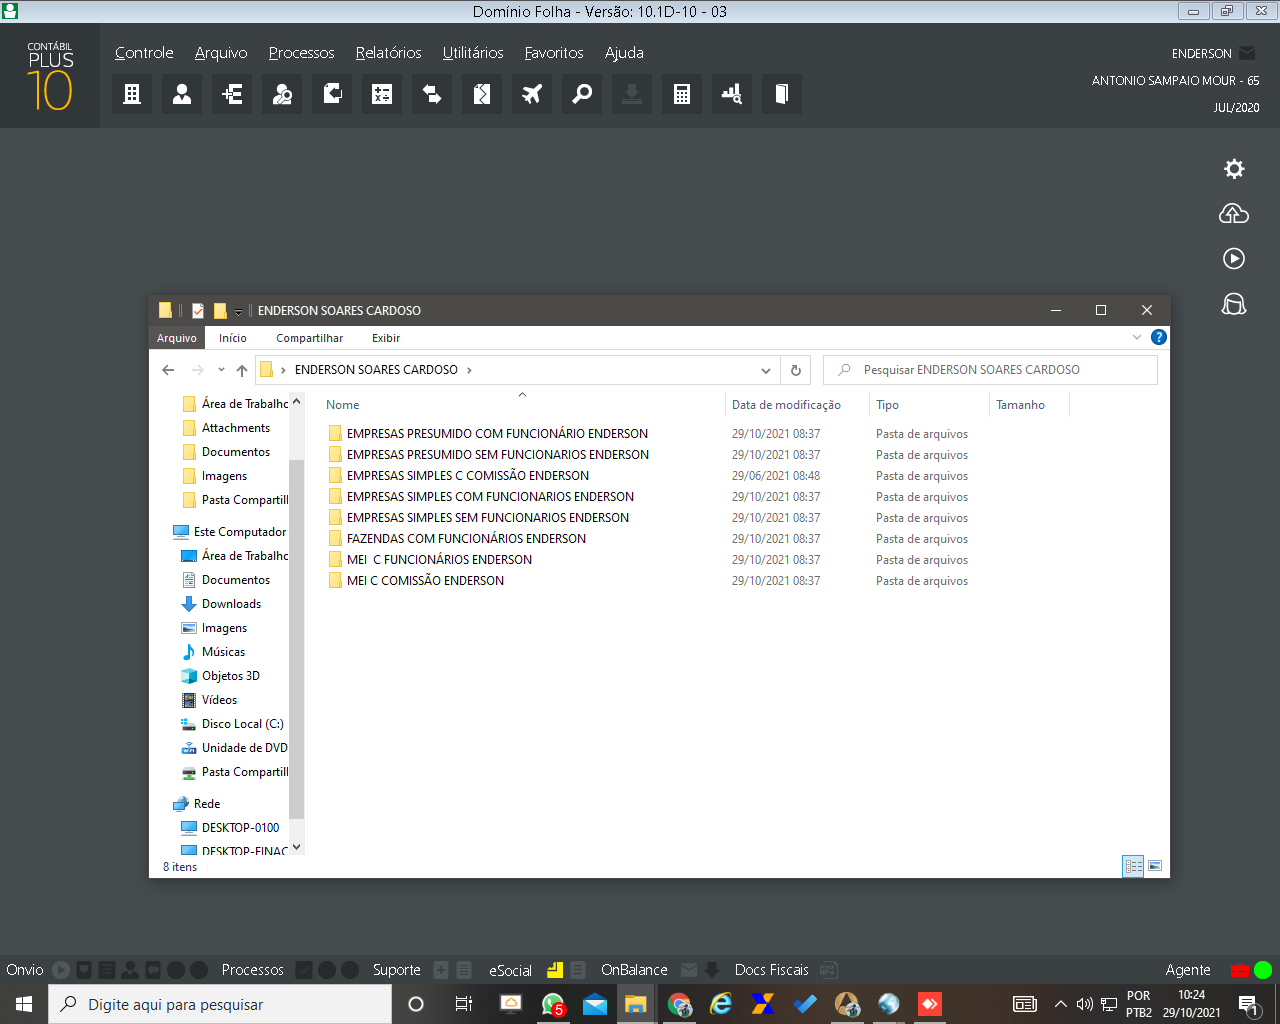Switch Explorer to large icons view layout
Screen dimensions: 1280x1024
point(1155,866)
